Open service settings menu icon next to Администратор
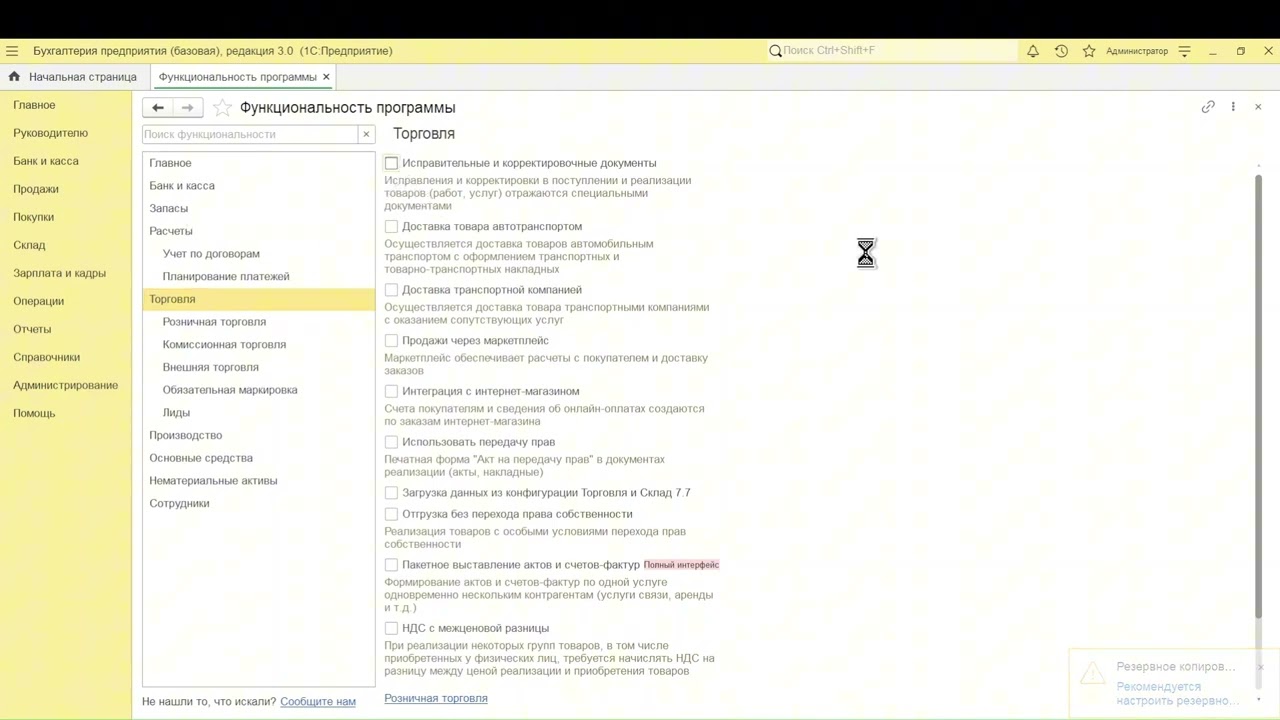 1184,51
